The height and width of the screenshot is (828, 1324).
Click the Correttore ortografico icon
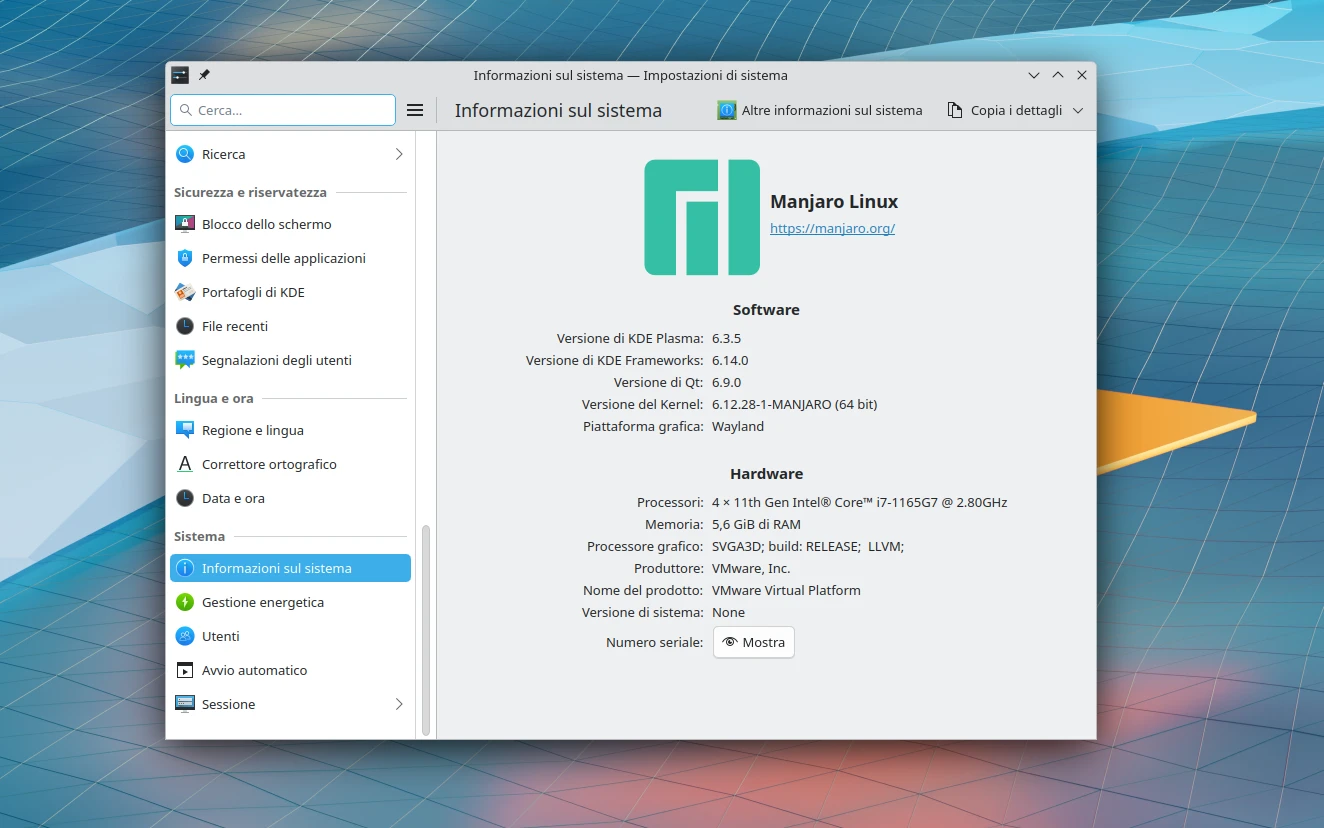185,464
